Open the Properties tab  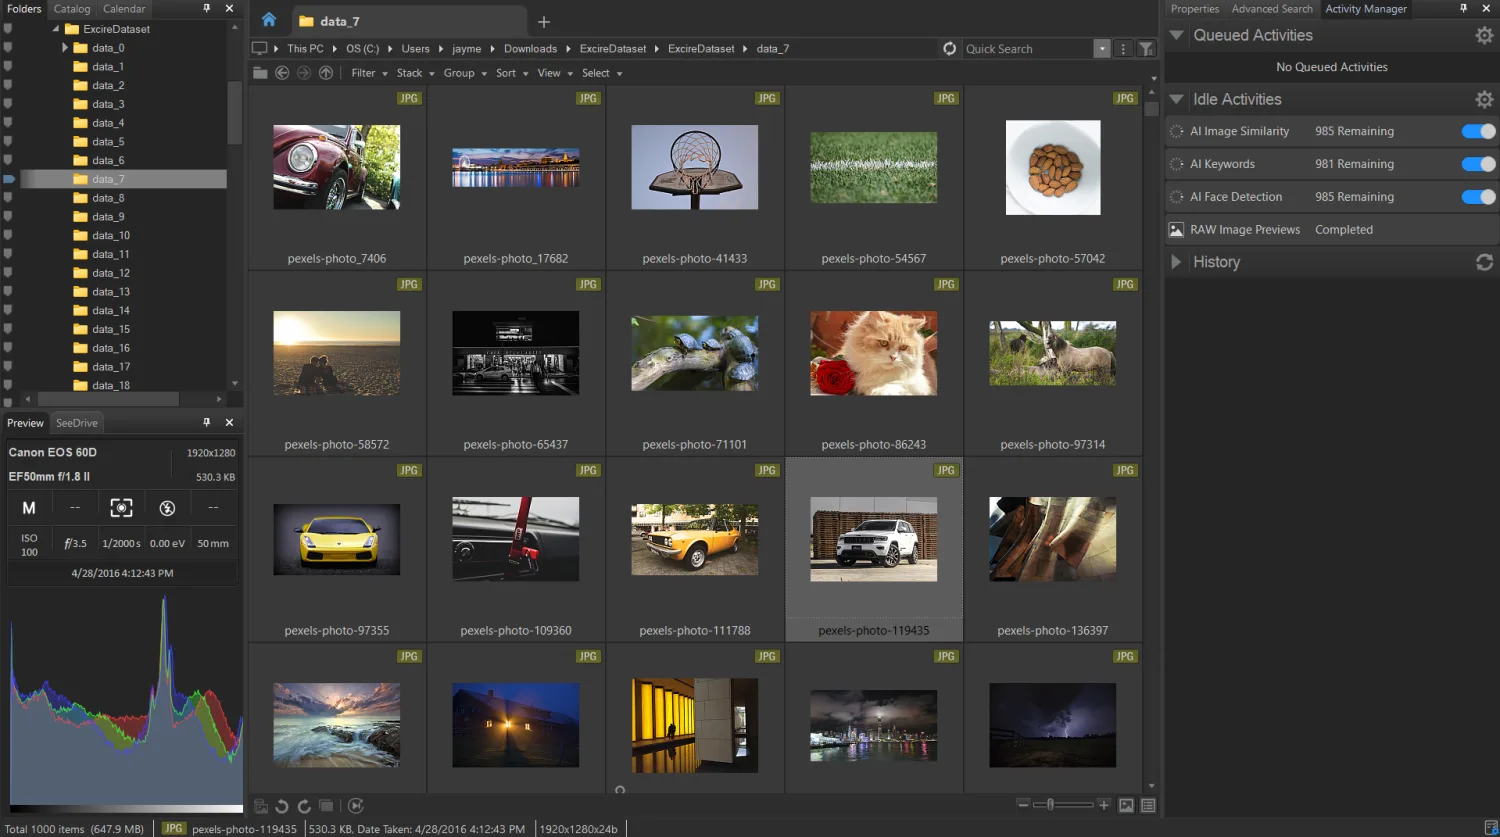point(1195,9)
